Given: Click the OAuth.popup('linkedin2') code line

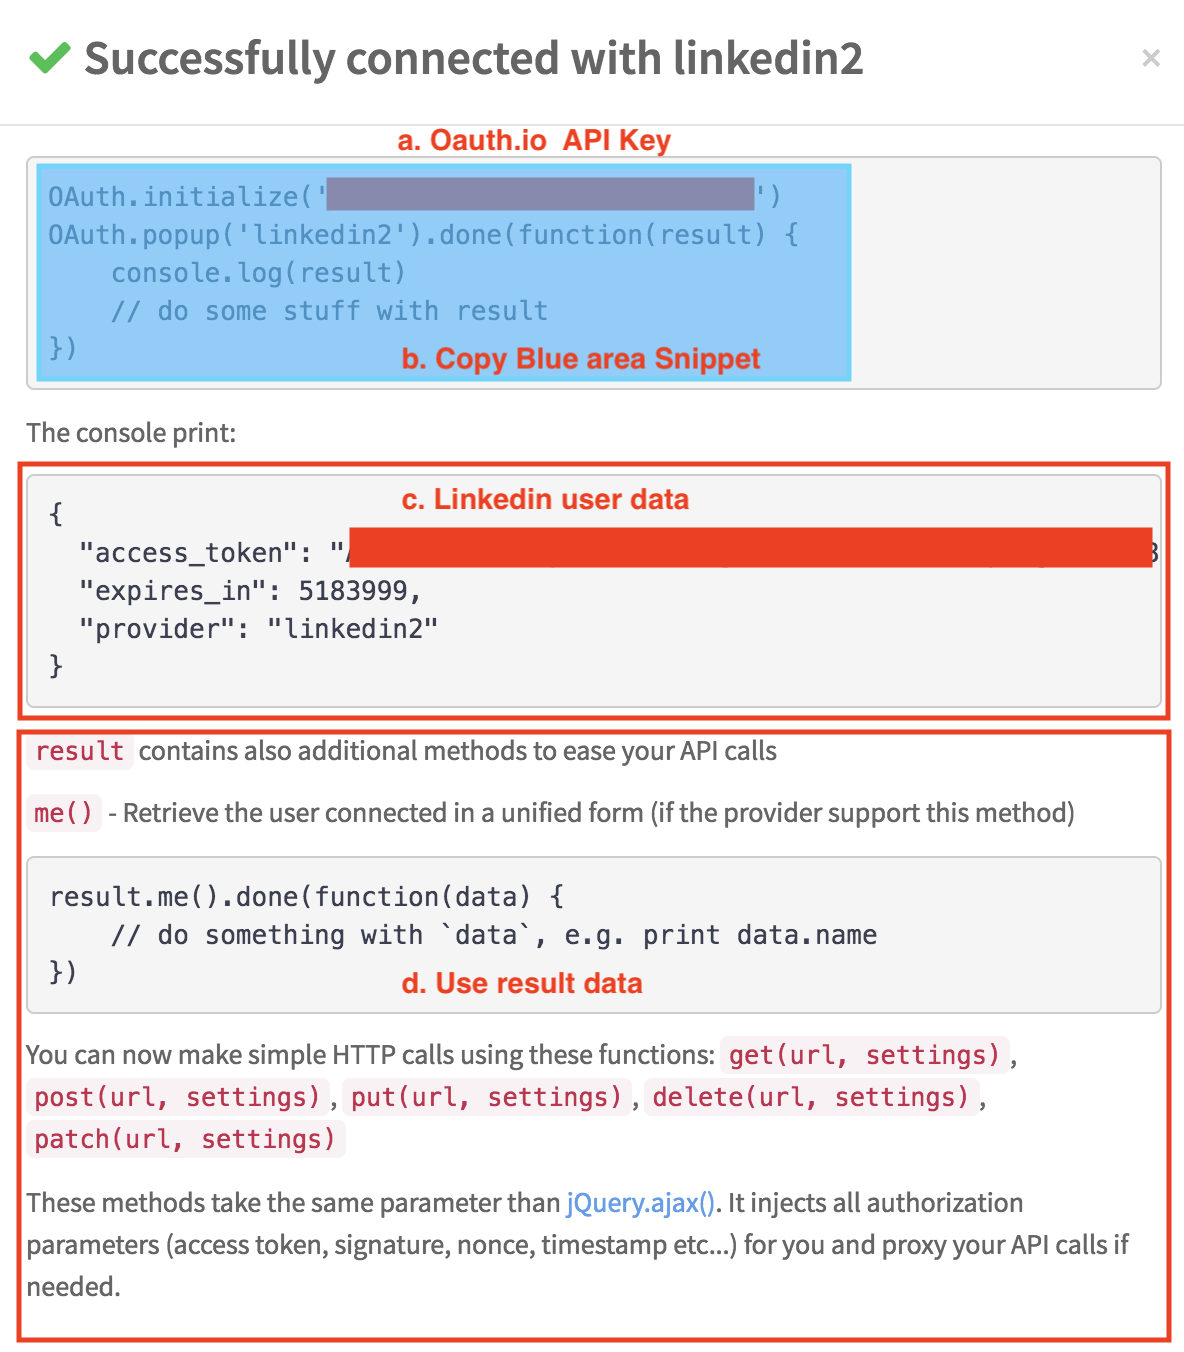Looking at the screenshot, I should [423, 235].
